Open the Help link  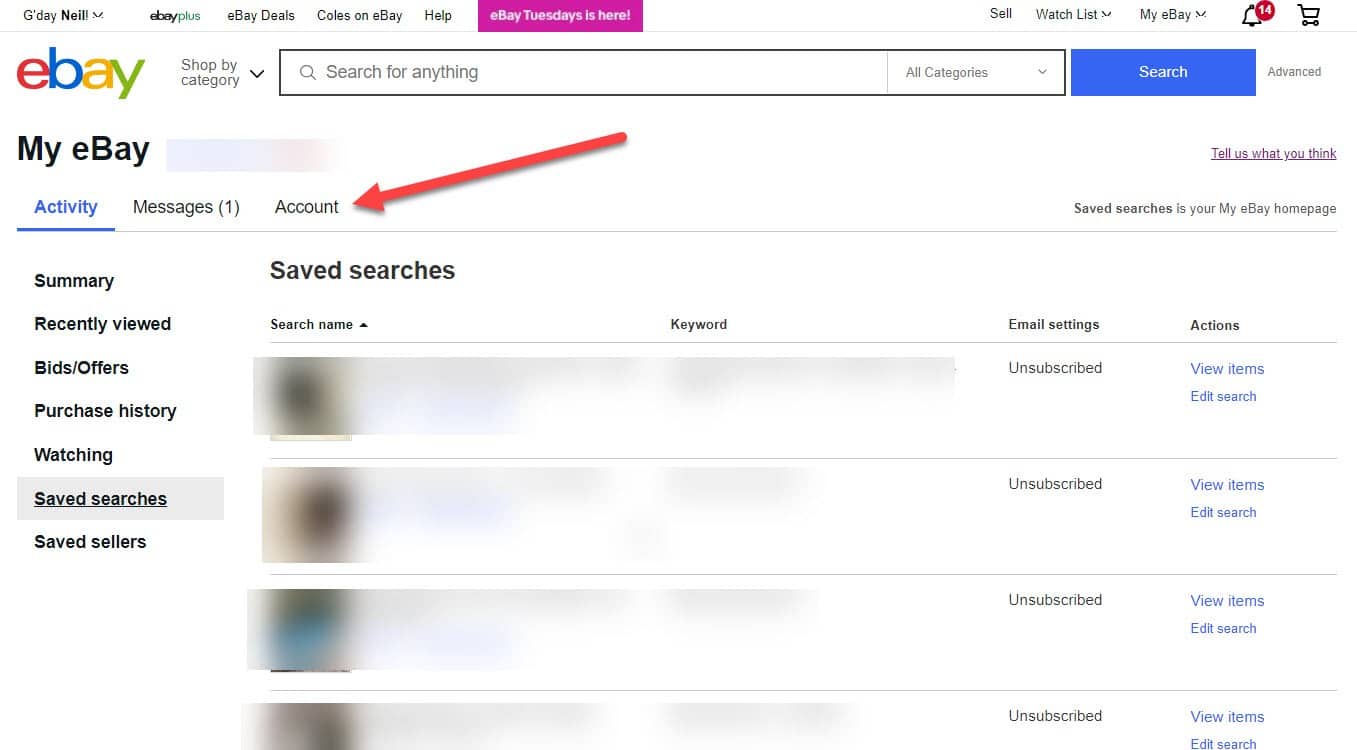(438, 15)
